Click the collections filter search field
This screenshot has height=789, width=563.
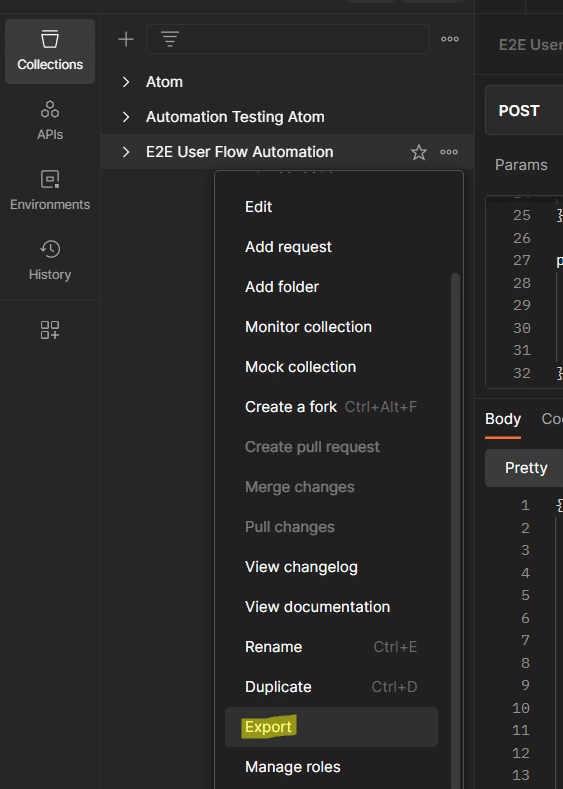click(288, 39)
